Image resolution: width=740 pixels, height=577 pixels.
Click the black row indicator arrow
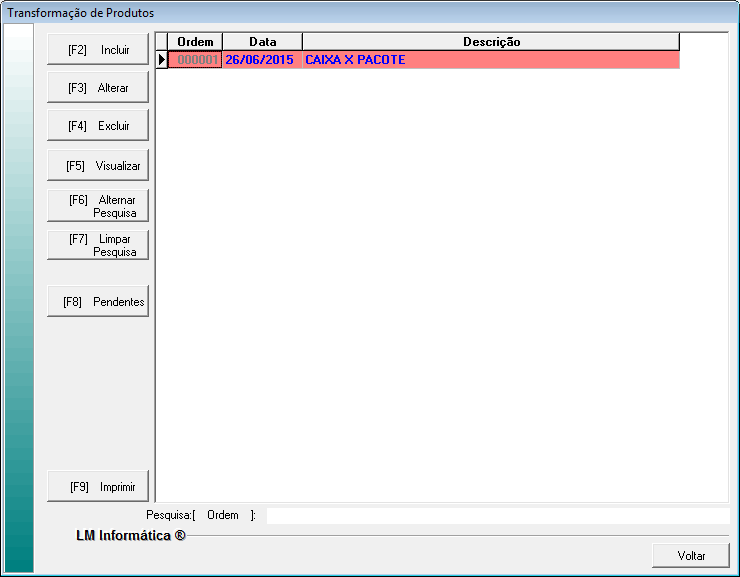161,60
